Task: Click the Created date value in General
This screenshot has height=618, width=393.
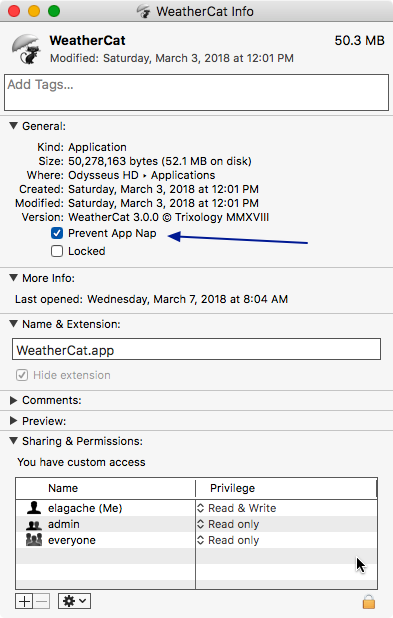Action: [x=163, y=189]
